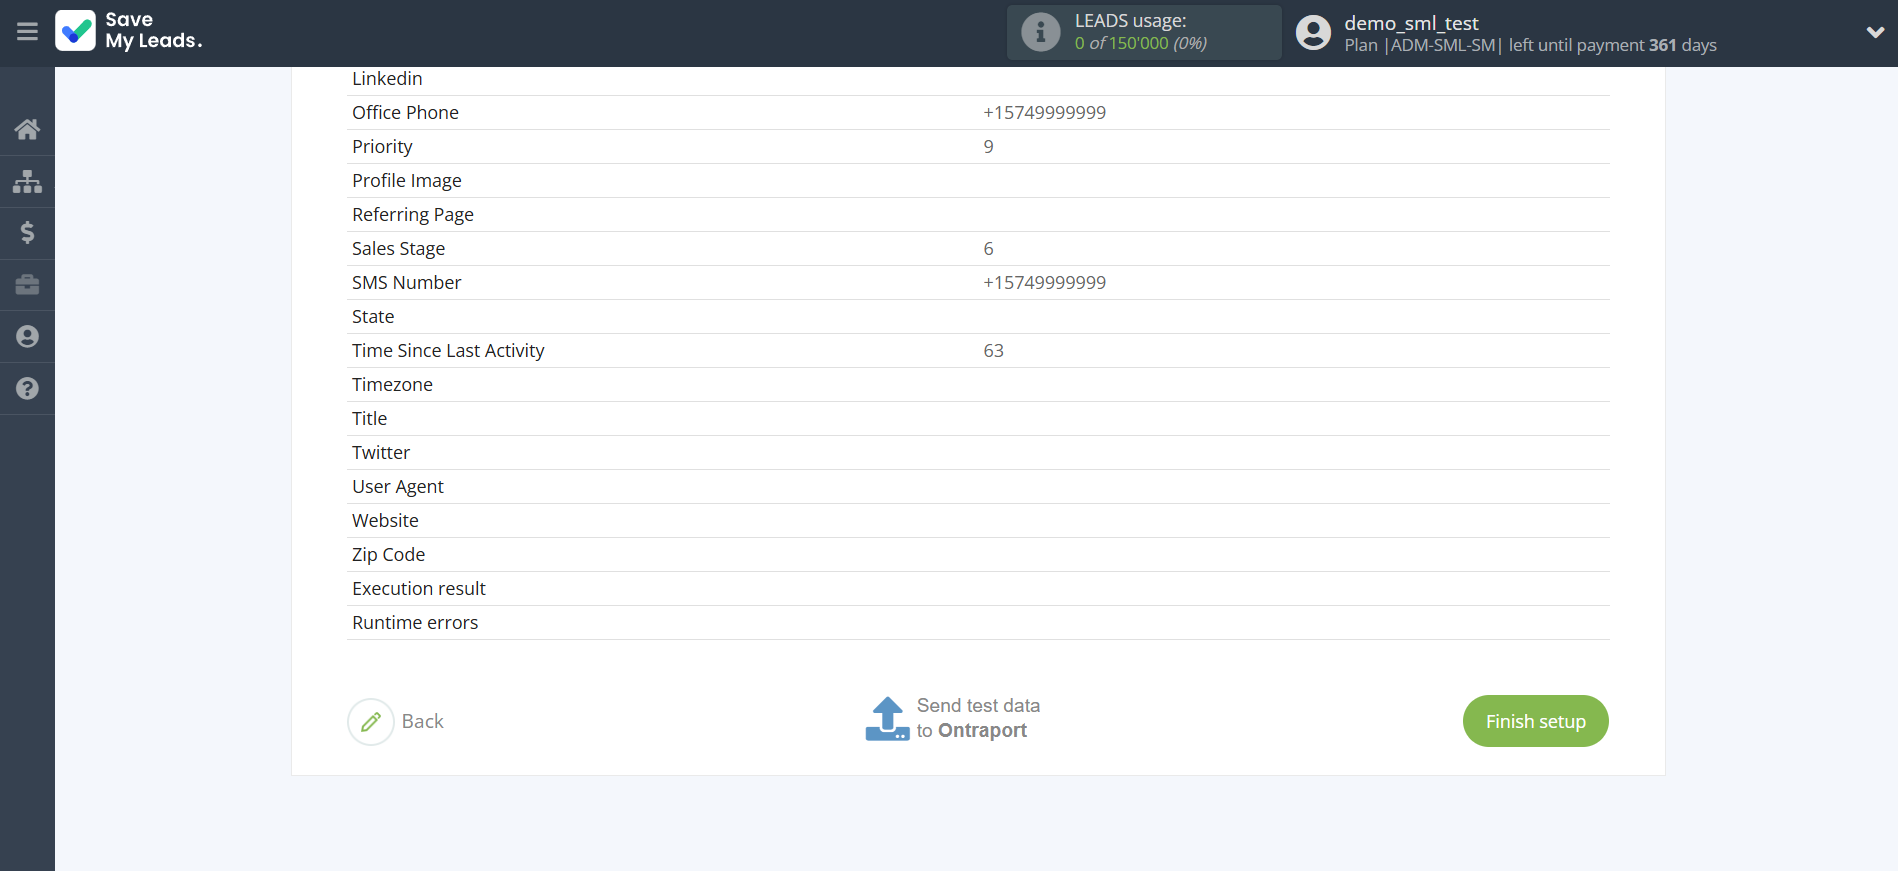This screenshot has height=871, width=1898.
Task: Go to Home in sidebar
Action: tap(27, 129)
